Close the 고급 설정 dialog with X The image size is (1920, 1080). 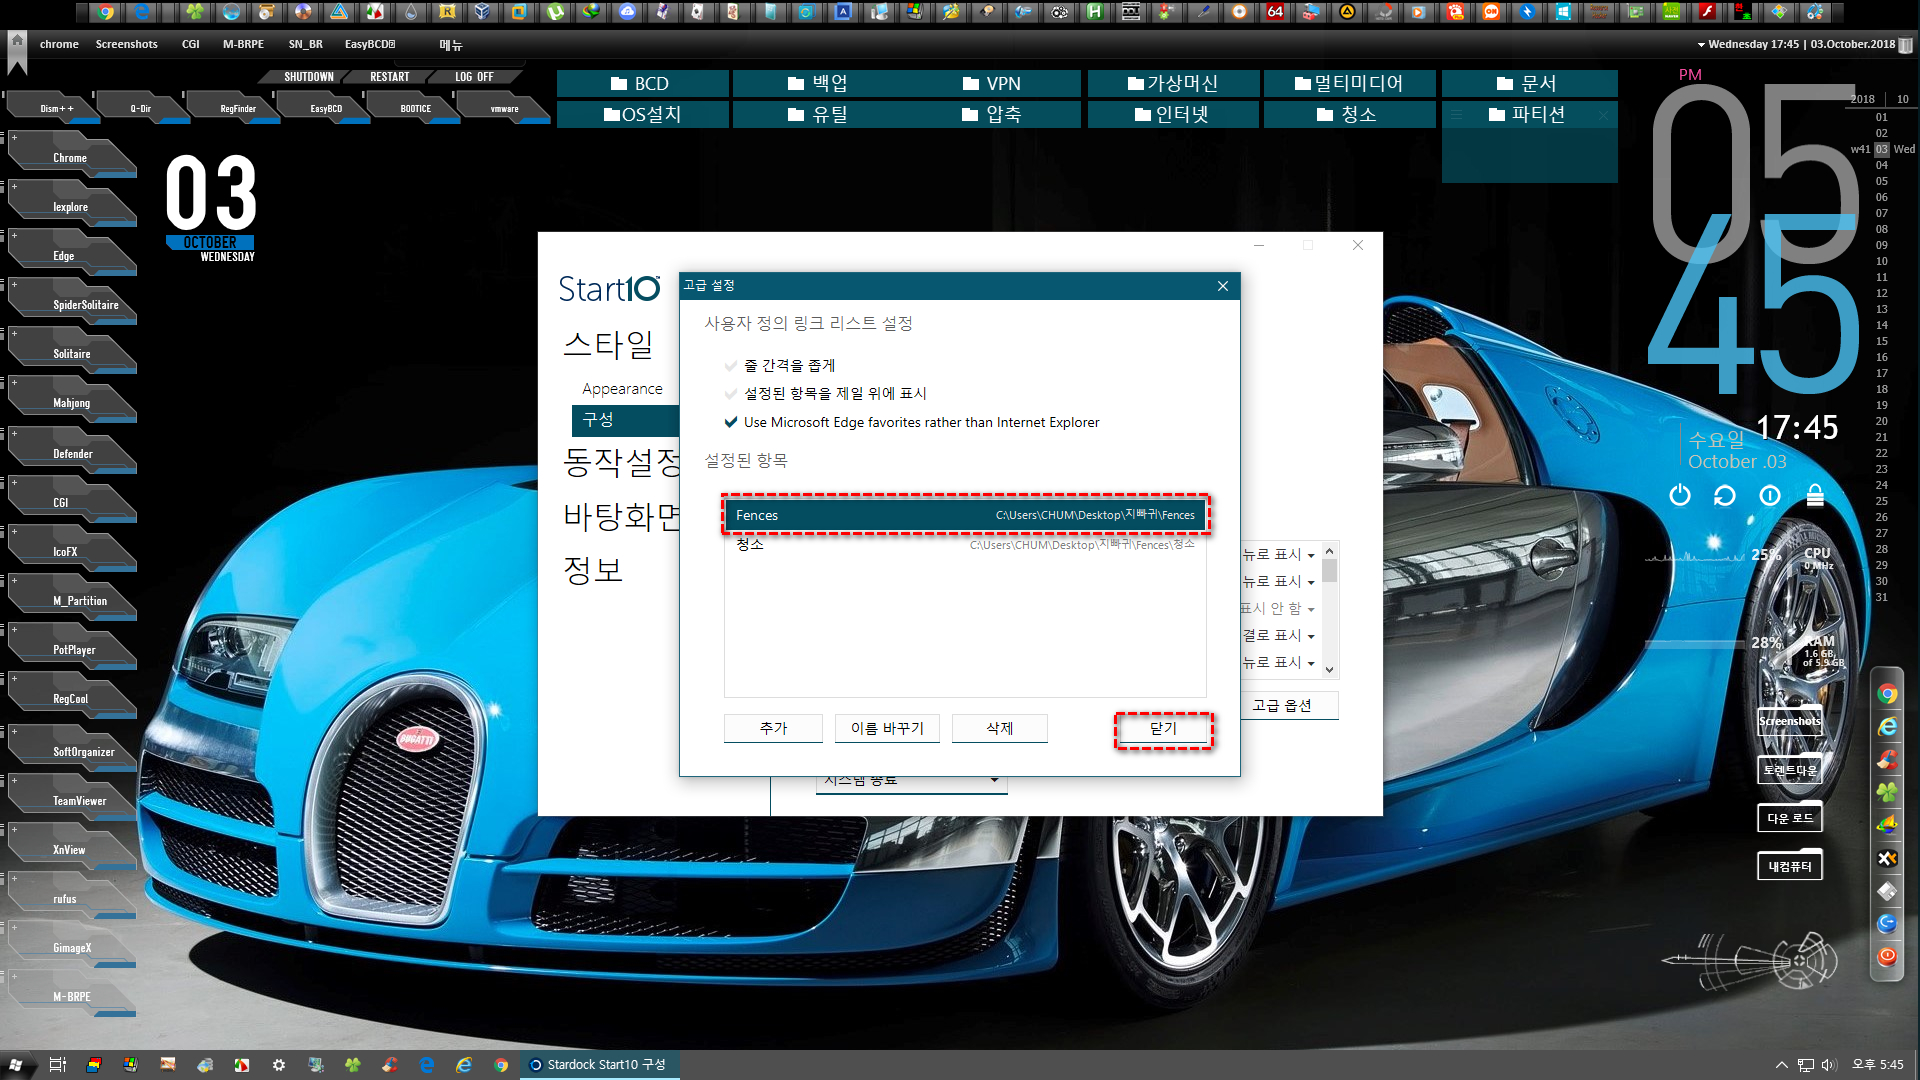pos(1223,286)
